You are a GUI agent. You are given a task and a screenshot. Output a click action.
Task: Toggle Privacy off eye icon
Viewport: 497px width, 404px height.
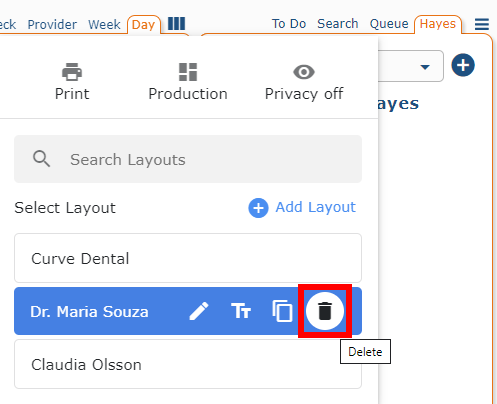tap(304, 72)
